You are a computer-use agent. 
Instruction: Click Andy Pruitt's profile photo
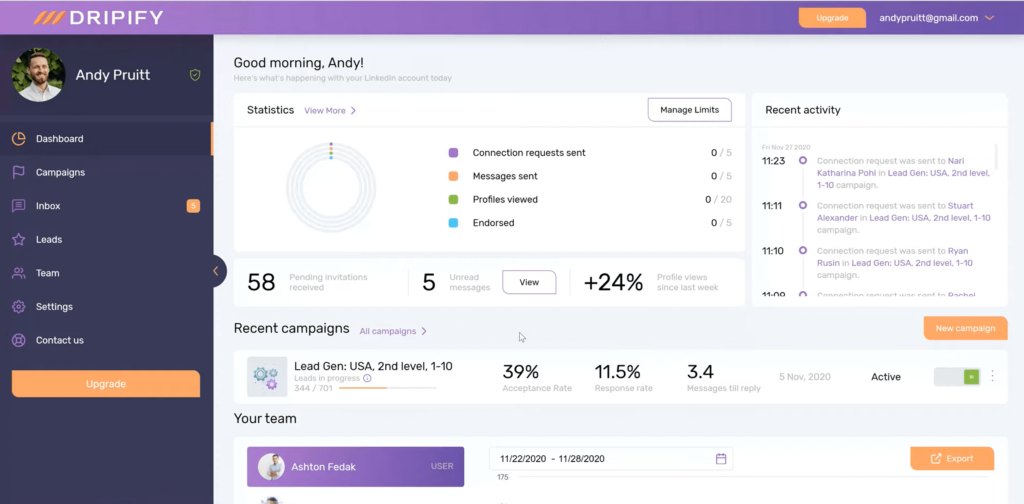point(39,75)
